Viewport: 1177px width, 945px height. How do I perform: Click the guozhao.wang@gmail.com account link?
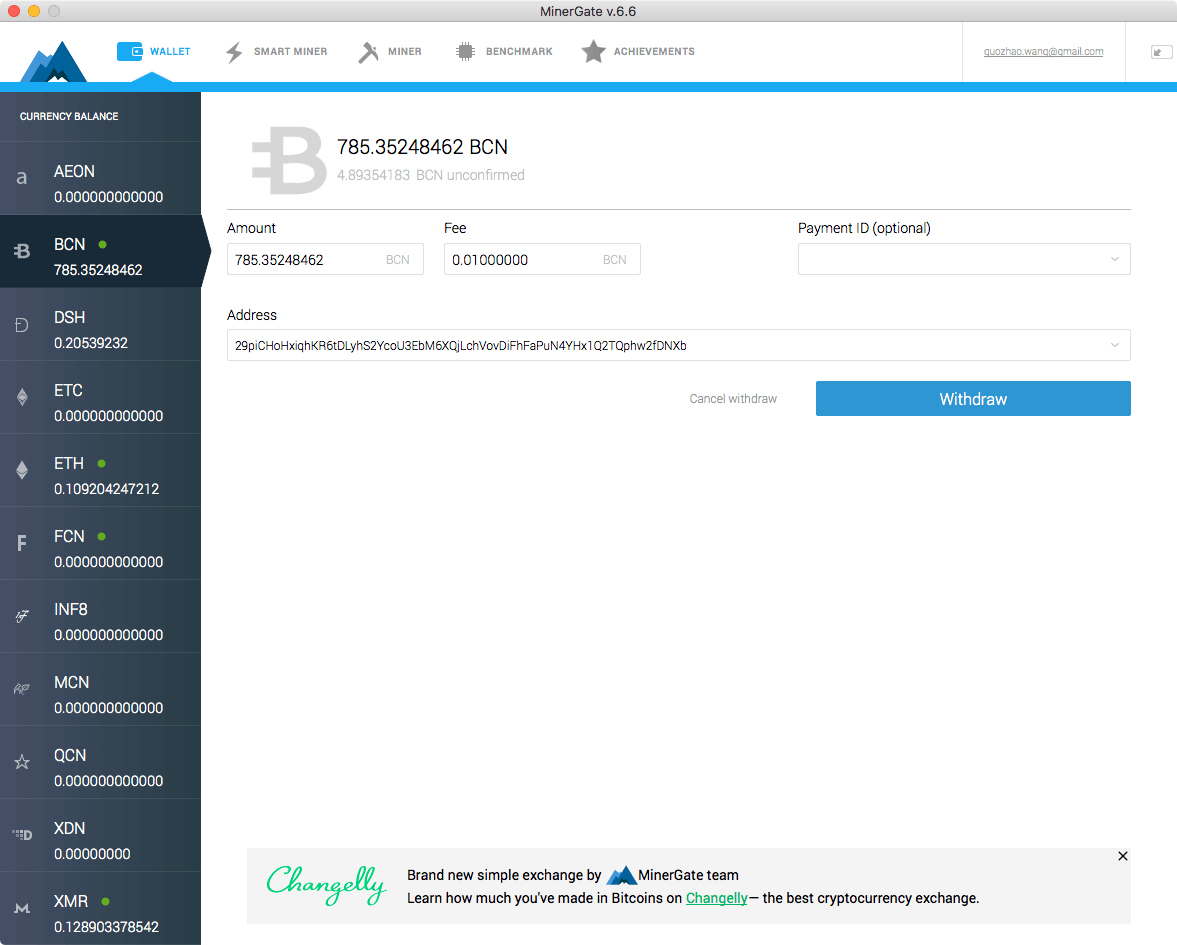coord(1043,51)
